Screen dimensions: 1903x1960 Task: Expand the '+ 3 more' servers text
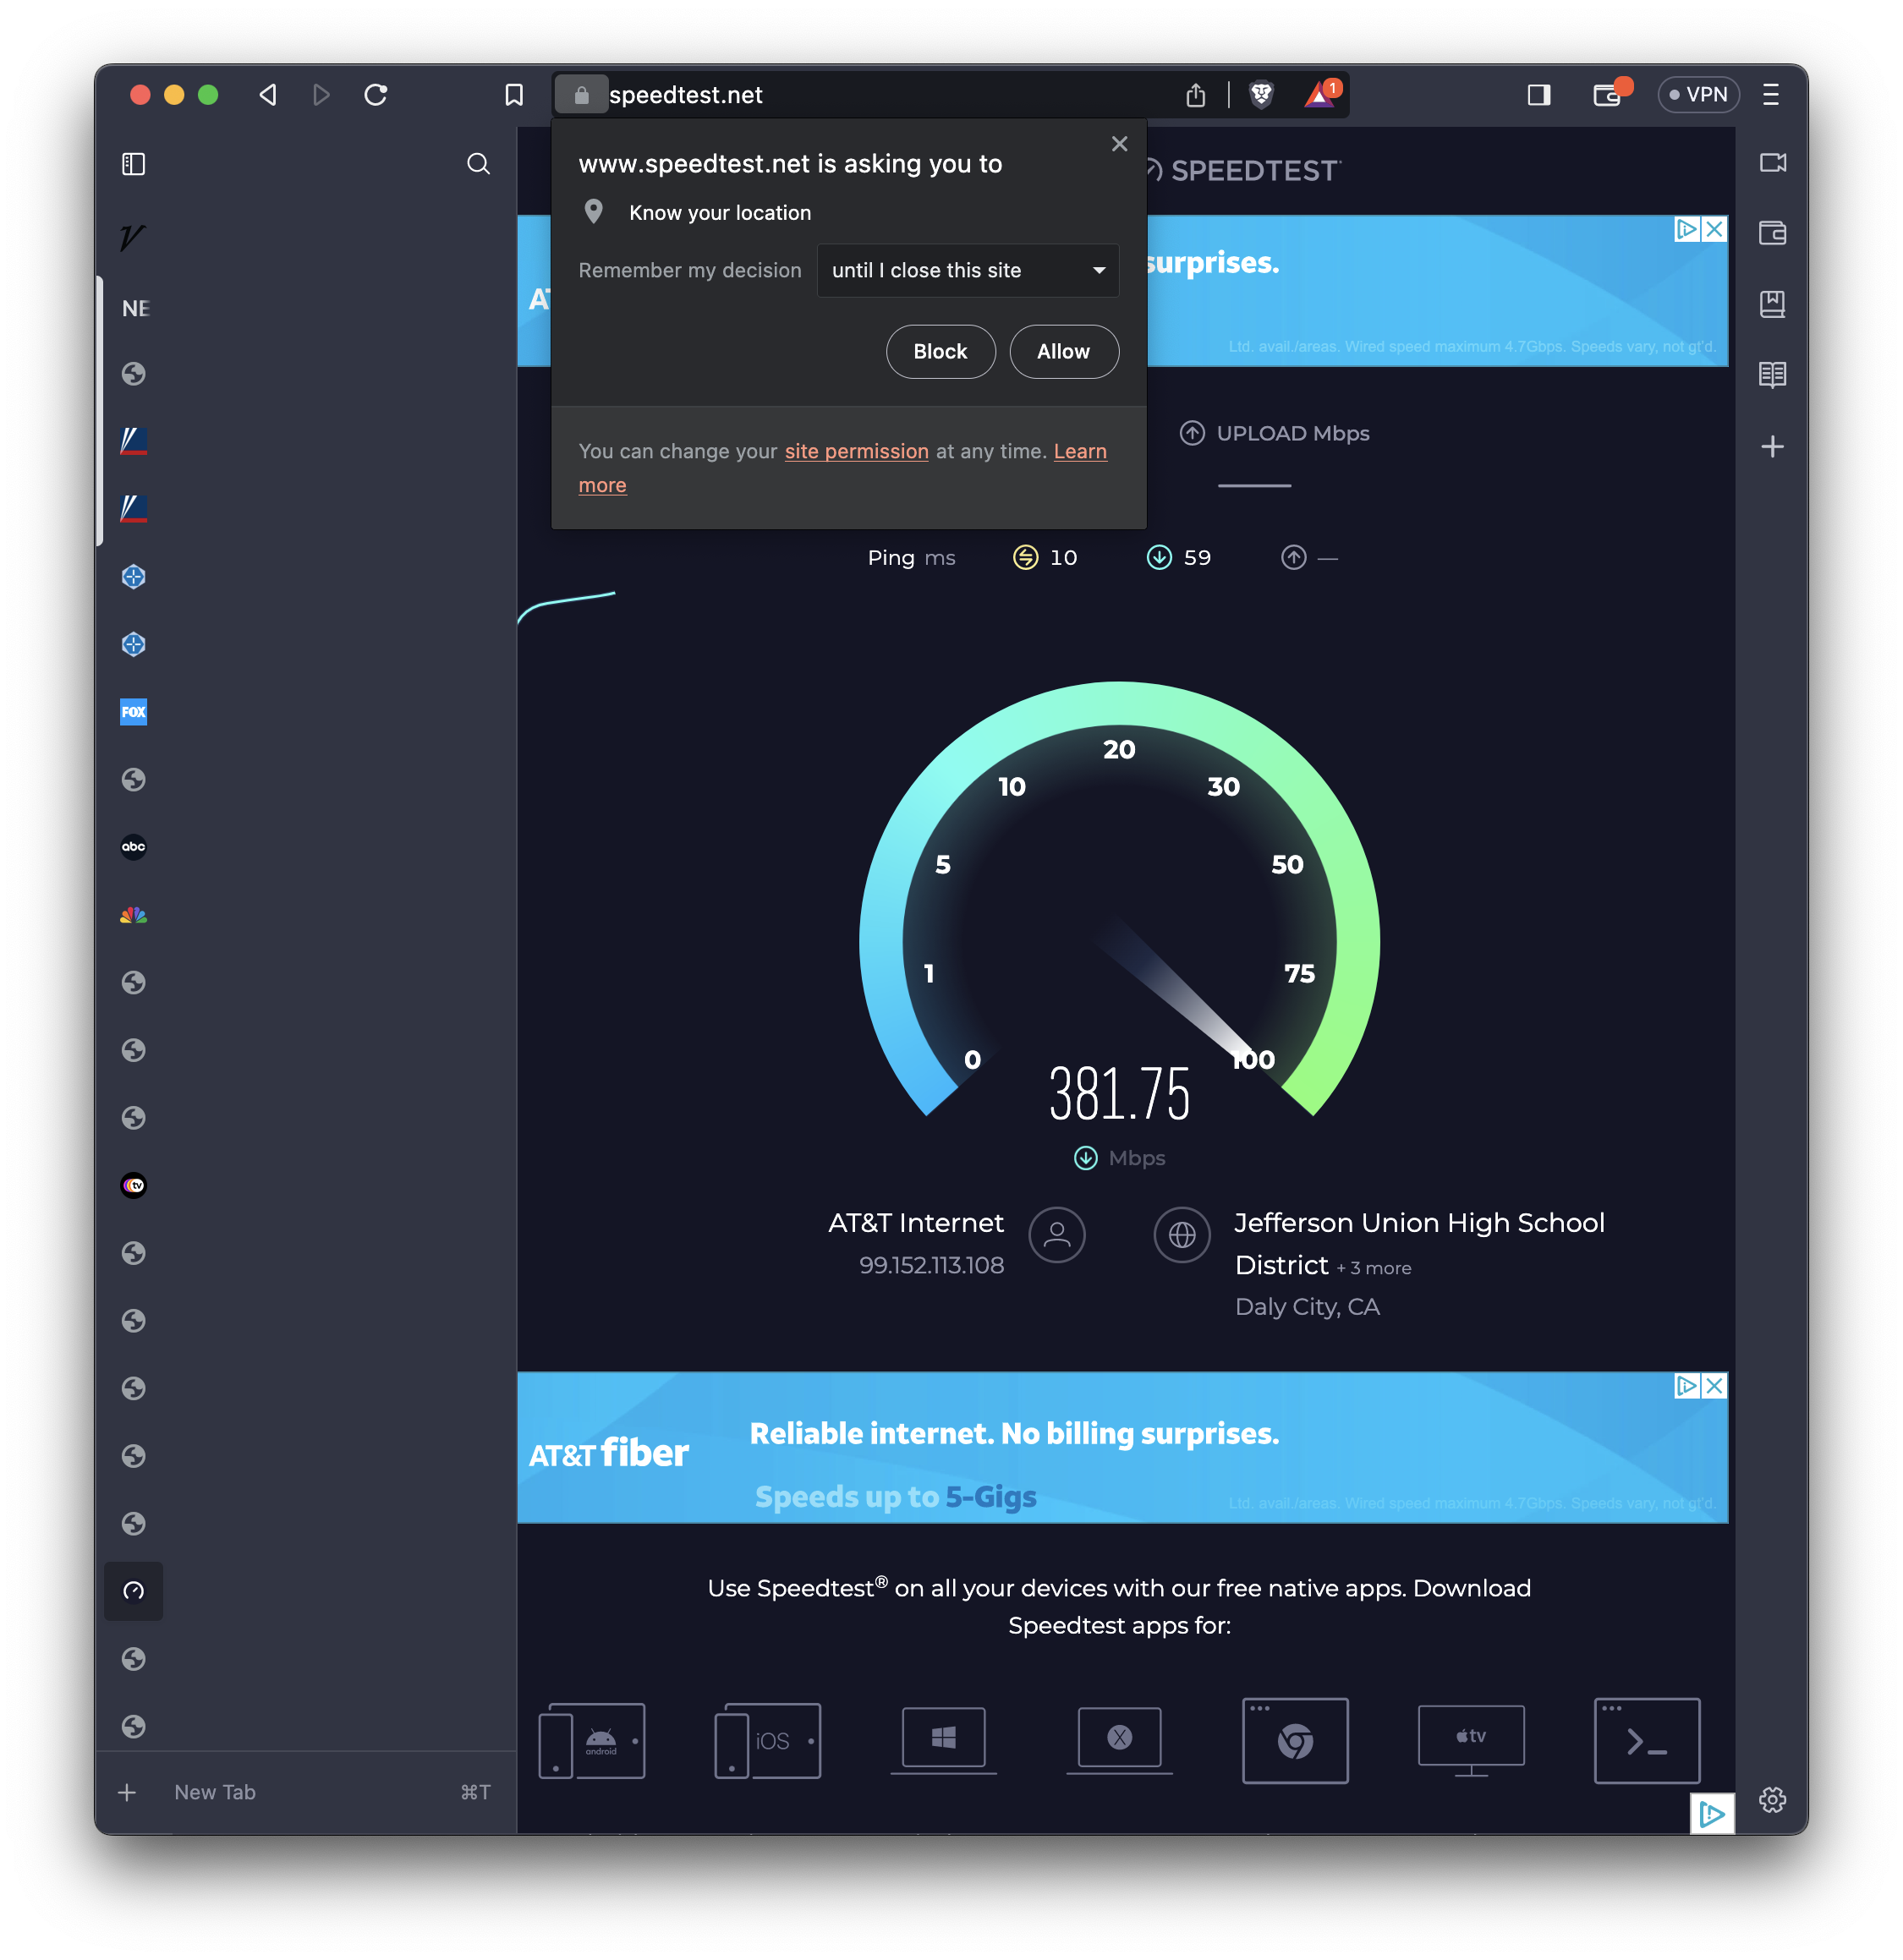click(1373, 1268)
